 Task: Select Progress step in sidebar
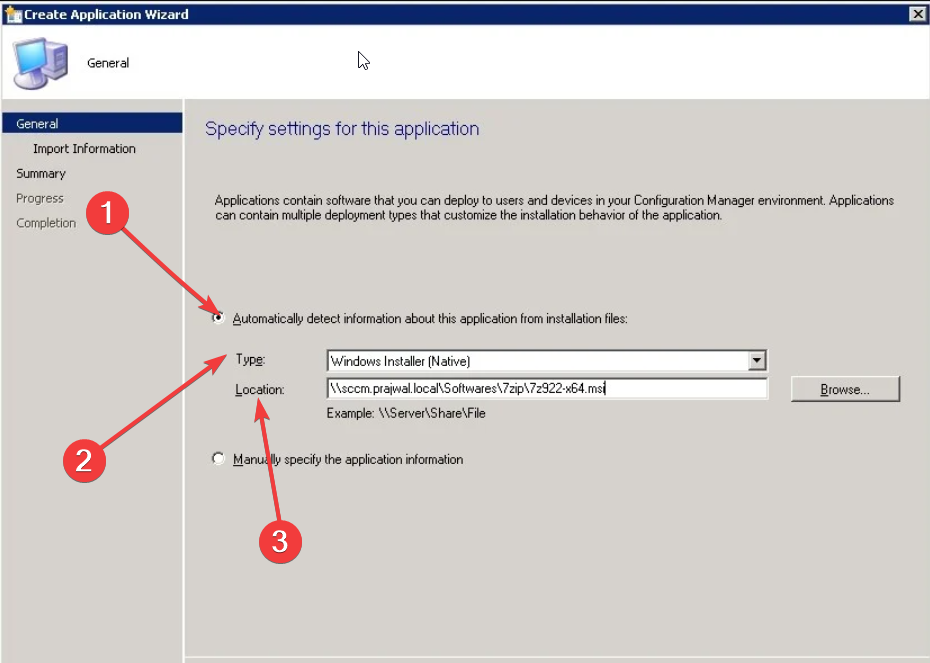[x=40, y=198]
